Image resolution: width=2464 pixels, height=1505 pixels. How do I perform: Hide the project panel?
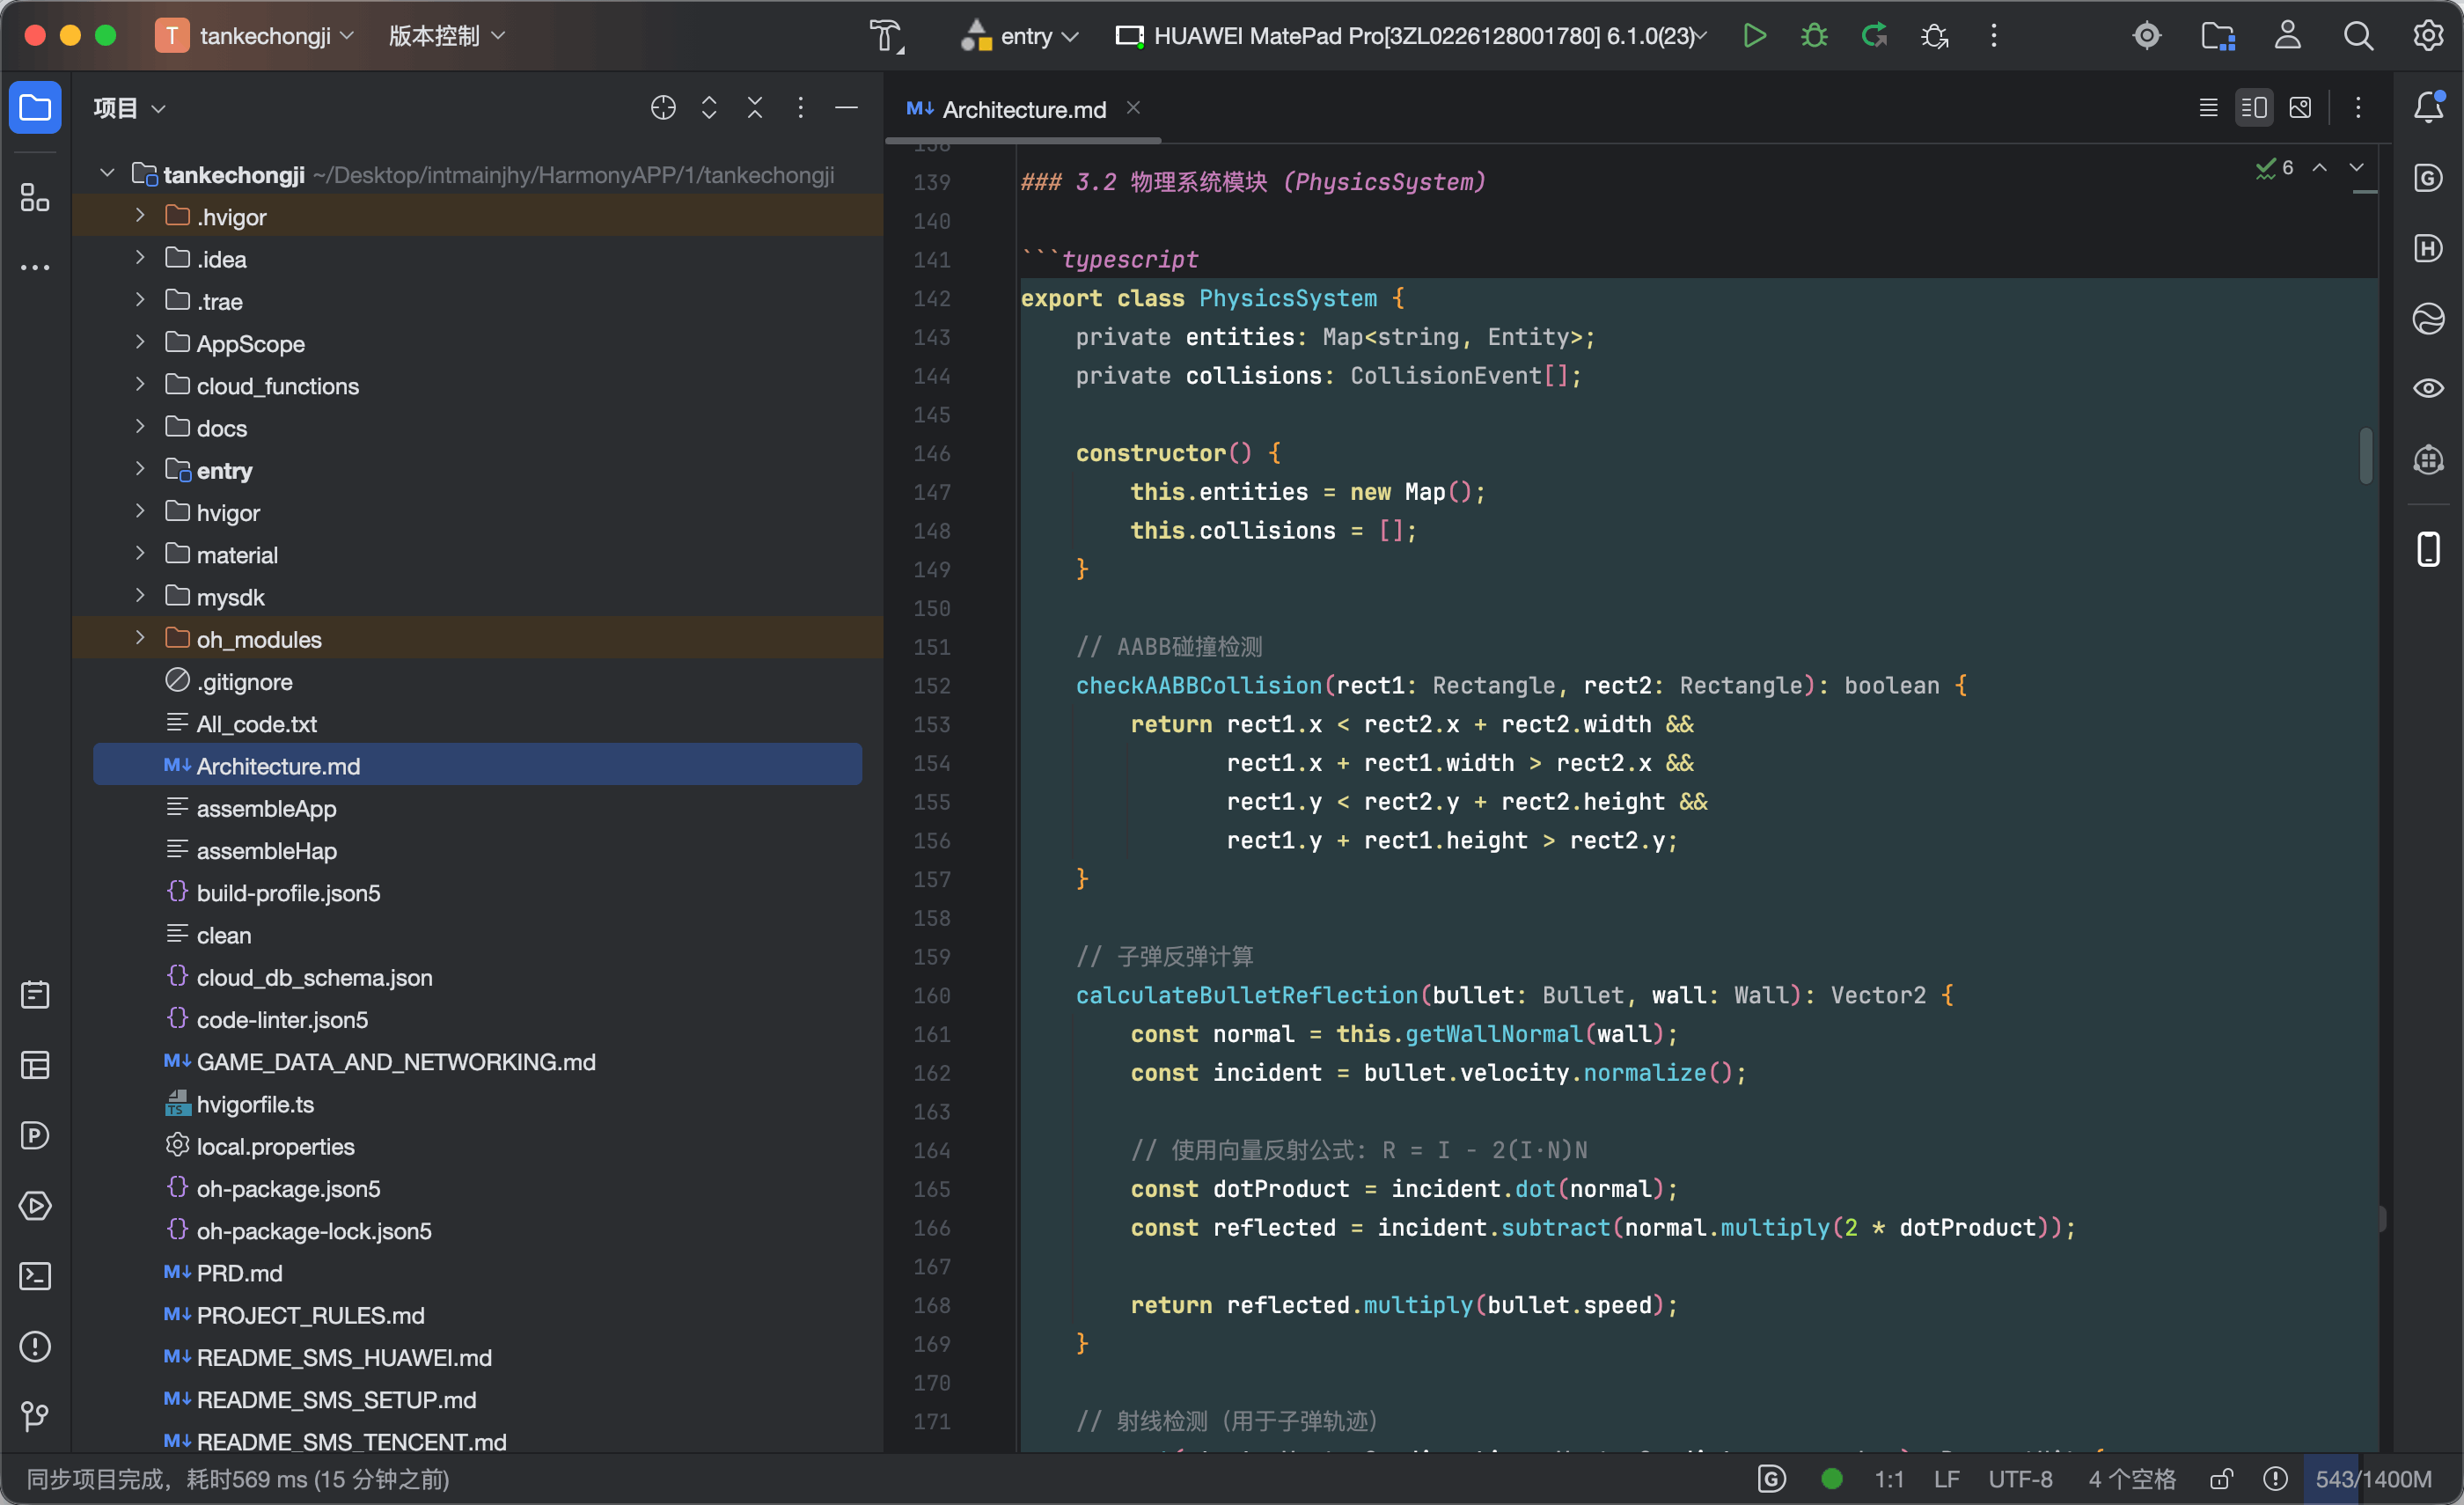tap(846, 107)
